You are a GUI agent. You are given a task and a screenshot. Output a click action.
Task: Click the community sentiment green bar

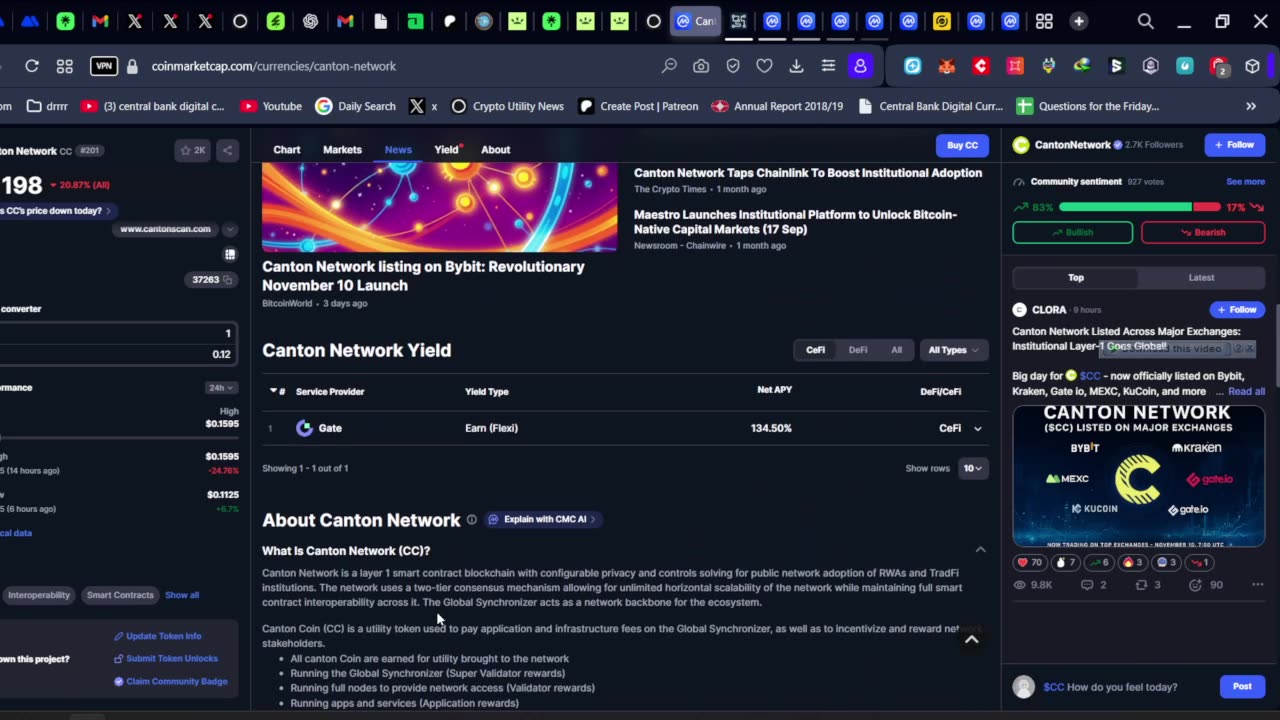coord(1125,207)
